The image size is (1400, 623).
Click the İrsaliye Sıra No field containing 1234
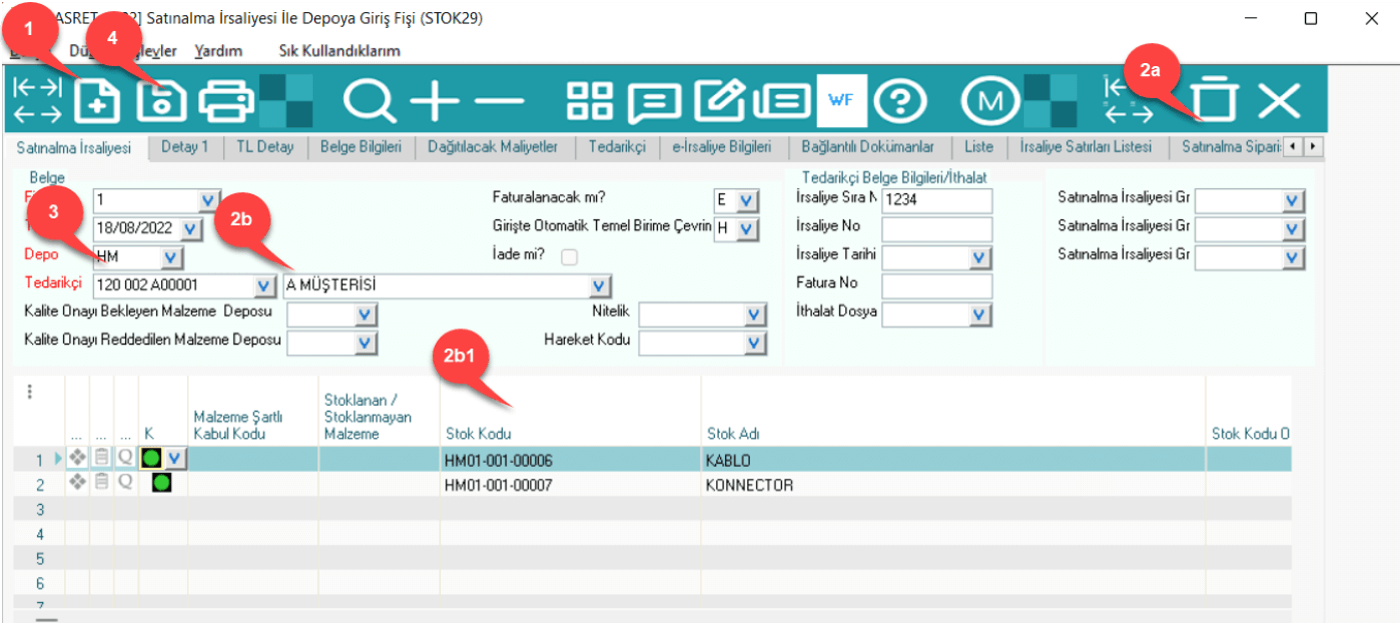pyautogui.click(x=937, y=201)
